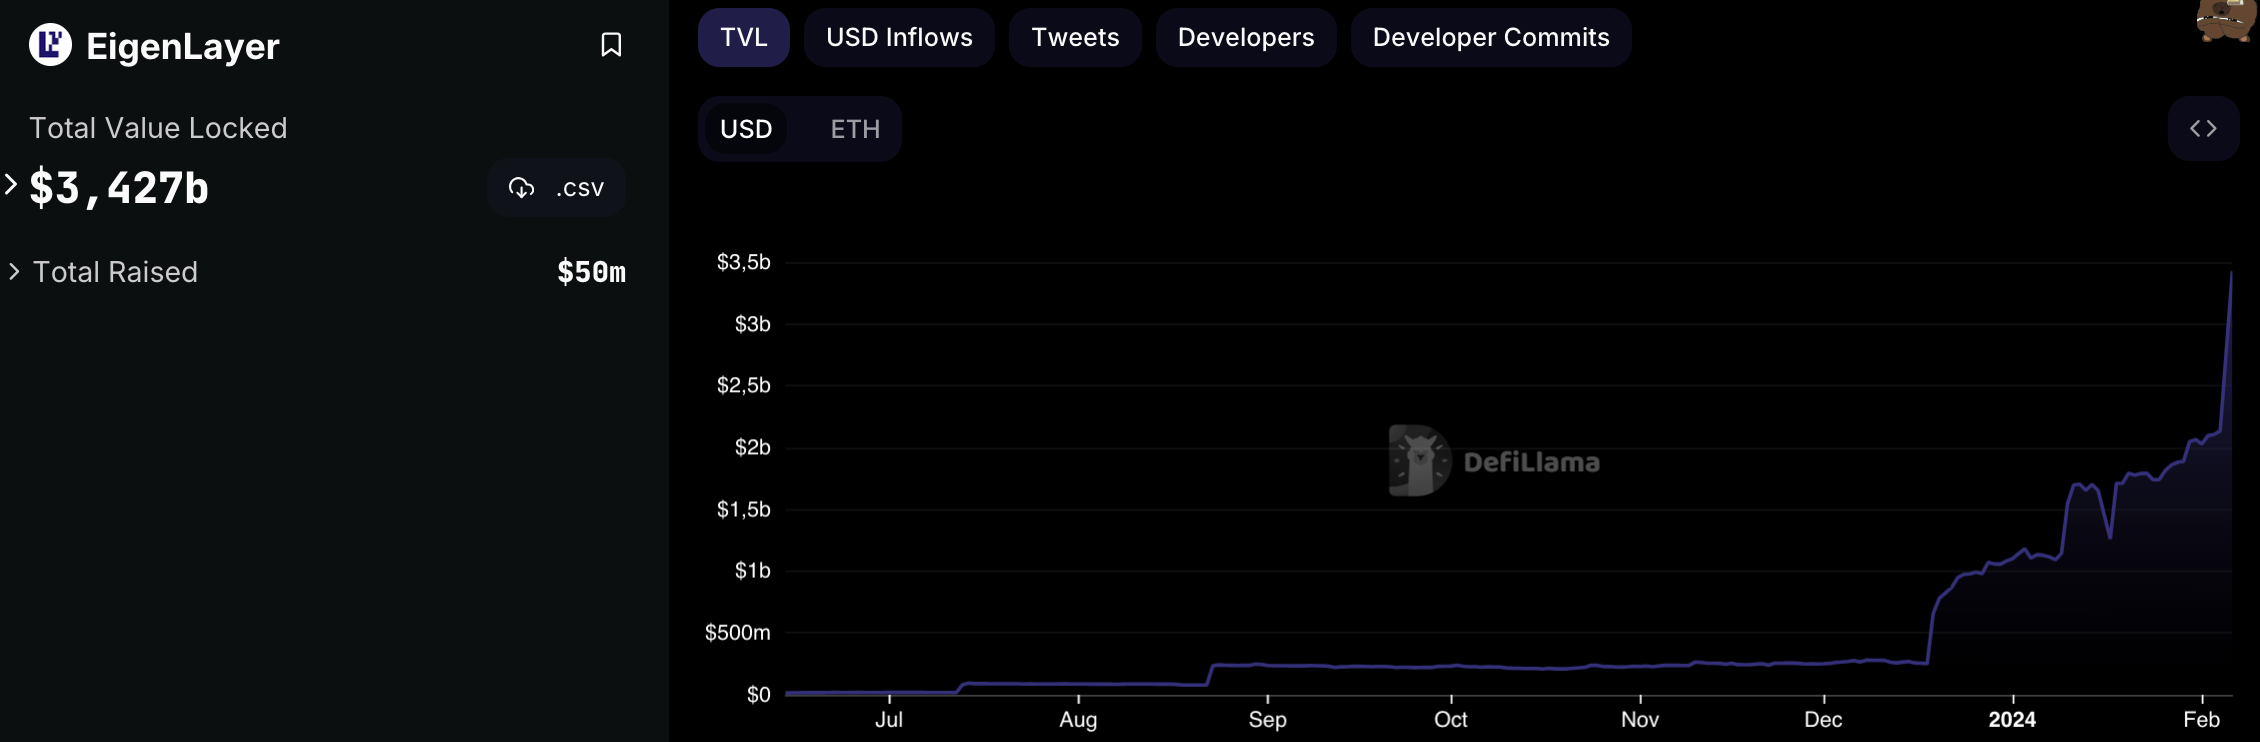Show Developer Commits on chart
Screen dimensions: 2260x742
1491,37
